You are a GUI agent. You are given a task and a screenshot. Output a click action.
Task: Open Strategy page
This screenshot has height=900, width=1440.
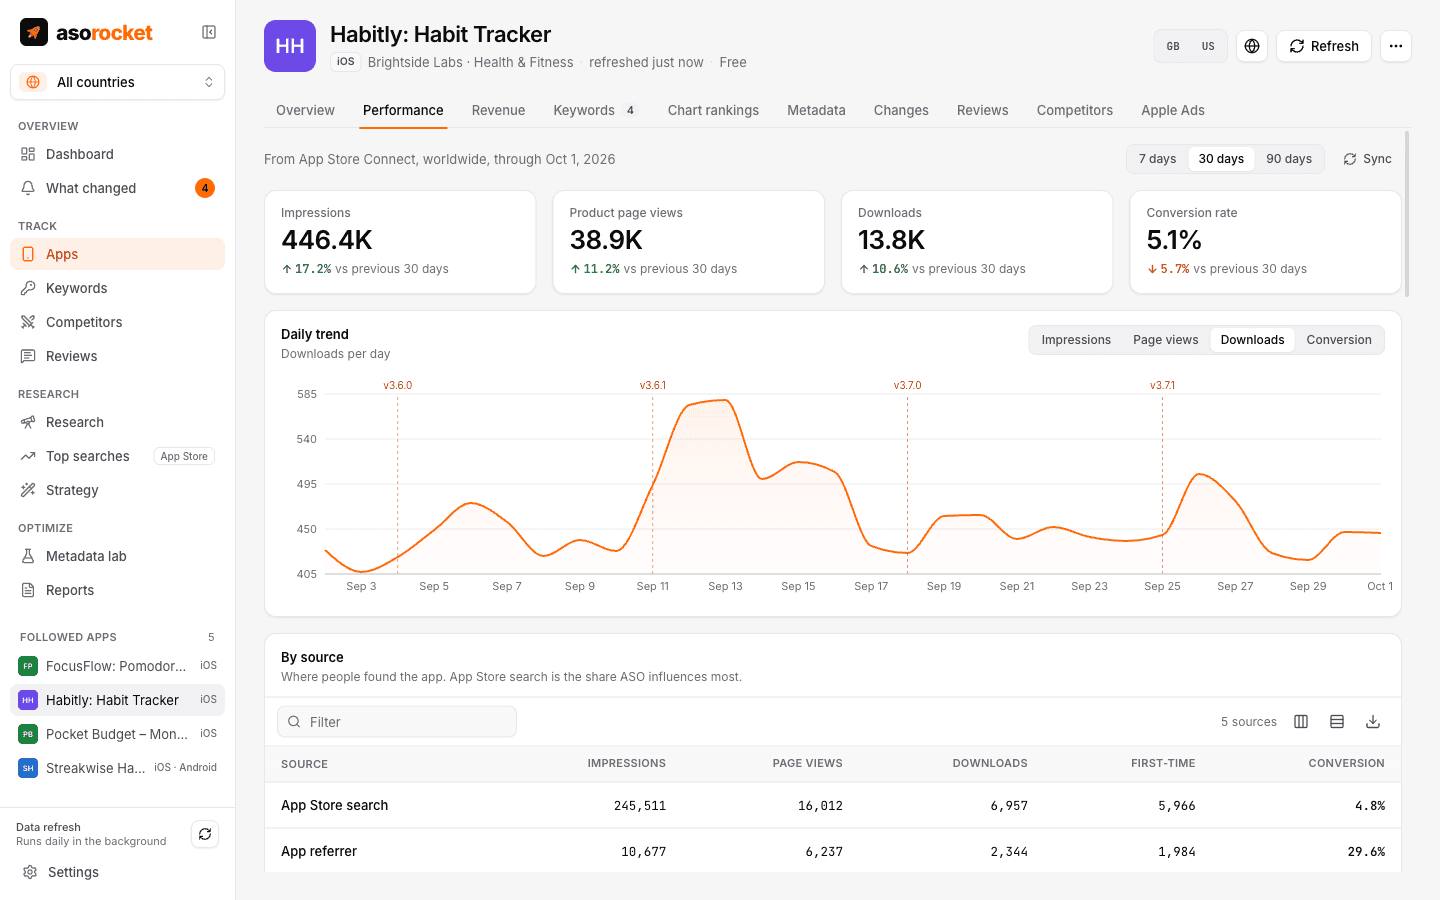pos(117,490)
